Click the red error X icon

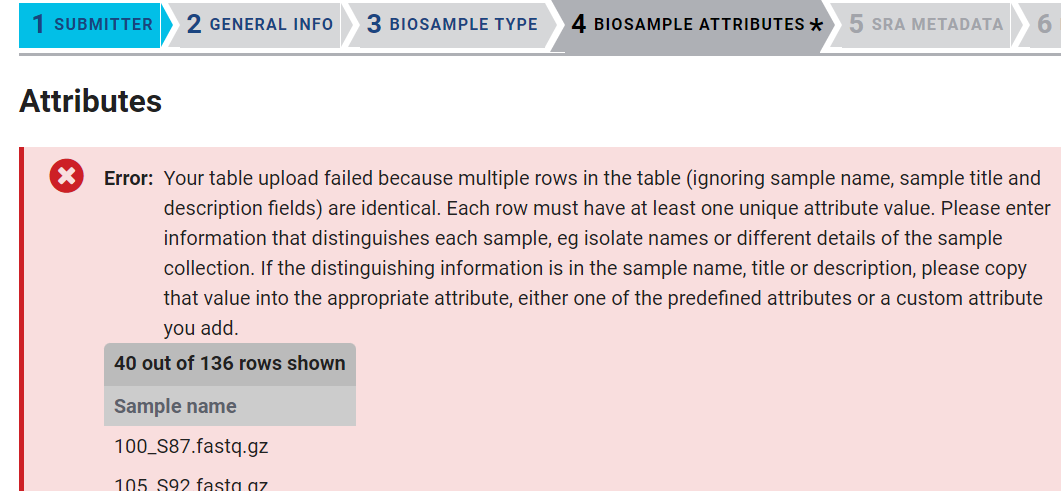(x=66, y=178)
